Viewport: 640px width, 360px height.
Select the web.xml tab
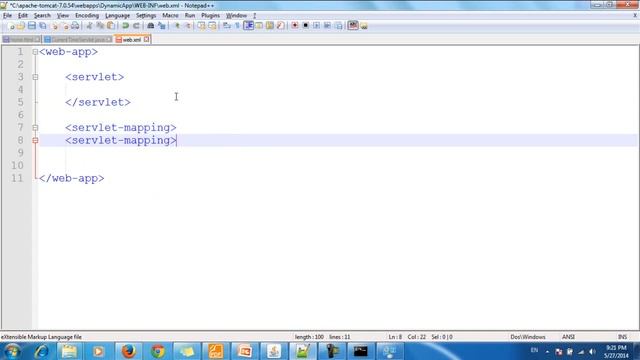point(132,40)
